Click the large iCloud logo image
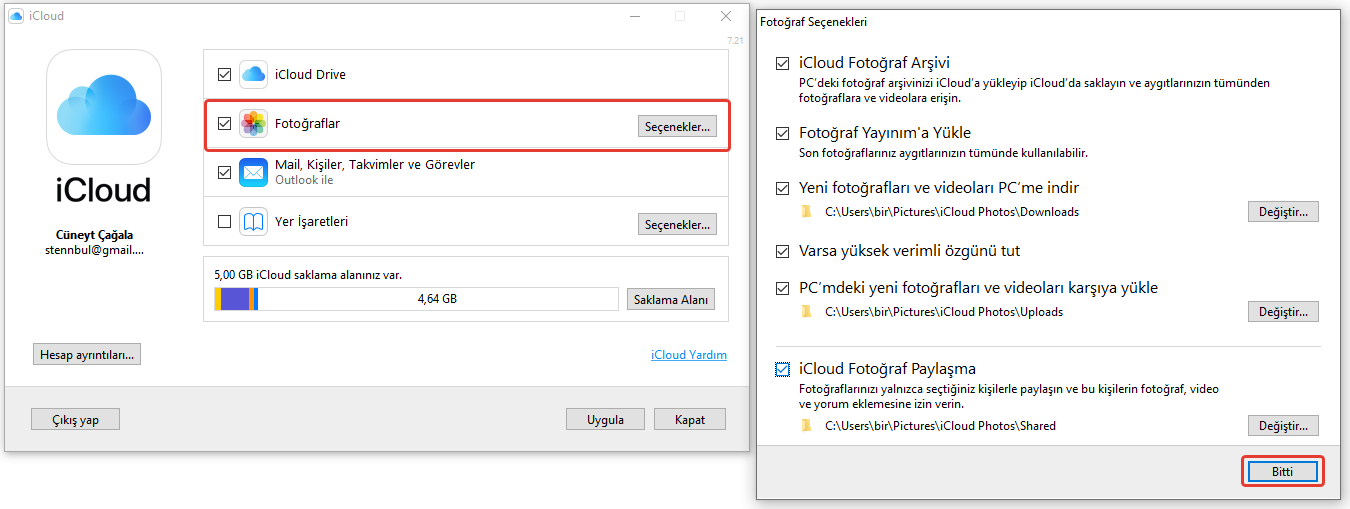This screenshot has height=509, width=1350. click(x=104, y=107)
